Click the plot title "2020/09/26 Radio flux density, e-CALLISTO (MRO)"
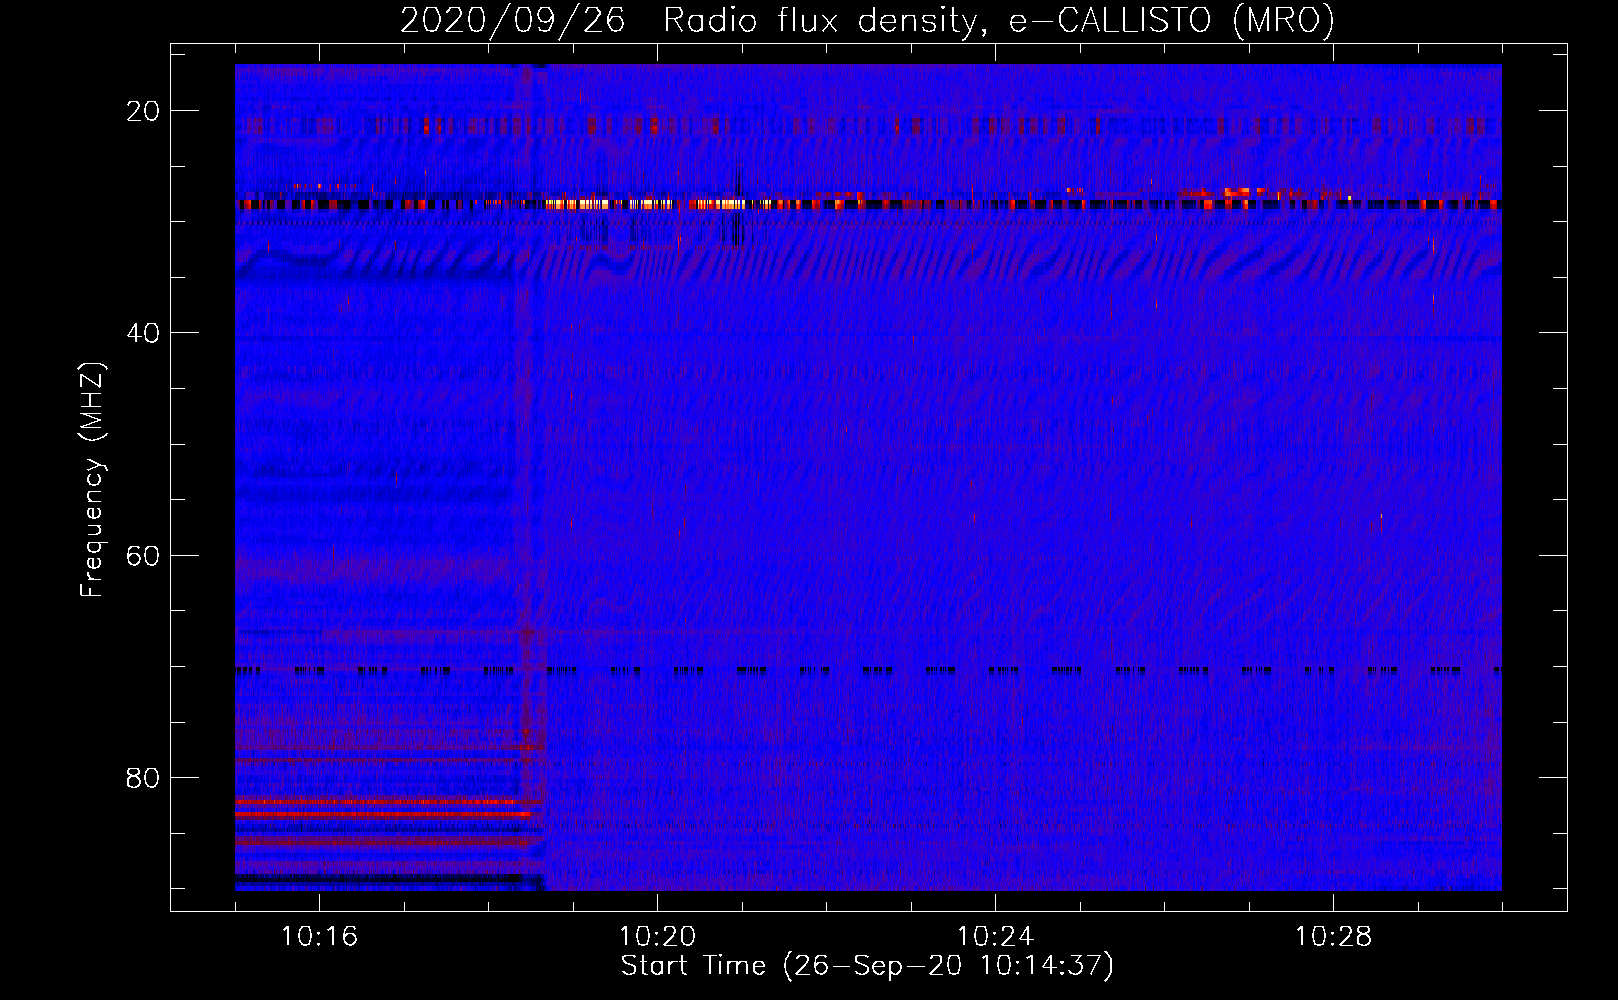The image size is (1618, 1000). [867, 20]
